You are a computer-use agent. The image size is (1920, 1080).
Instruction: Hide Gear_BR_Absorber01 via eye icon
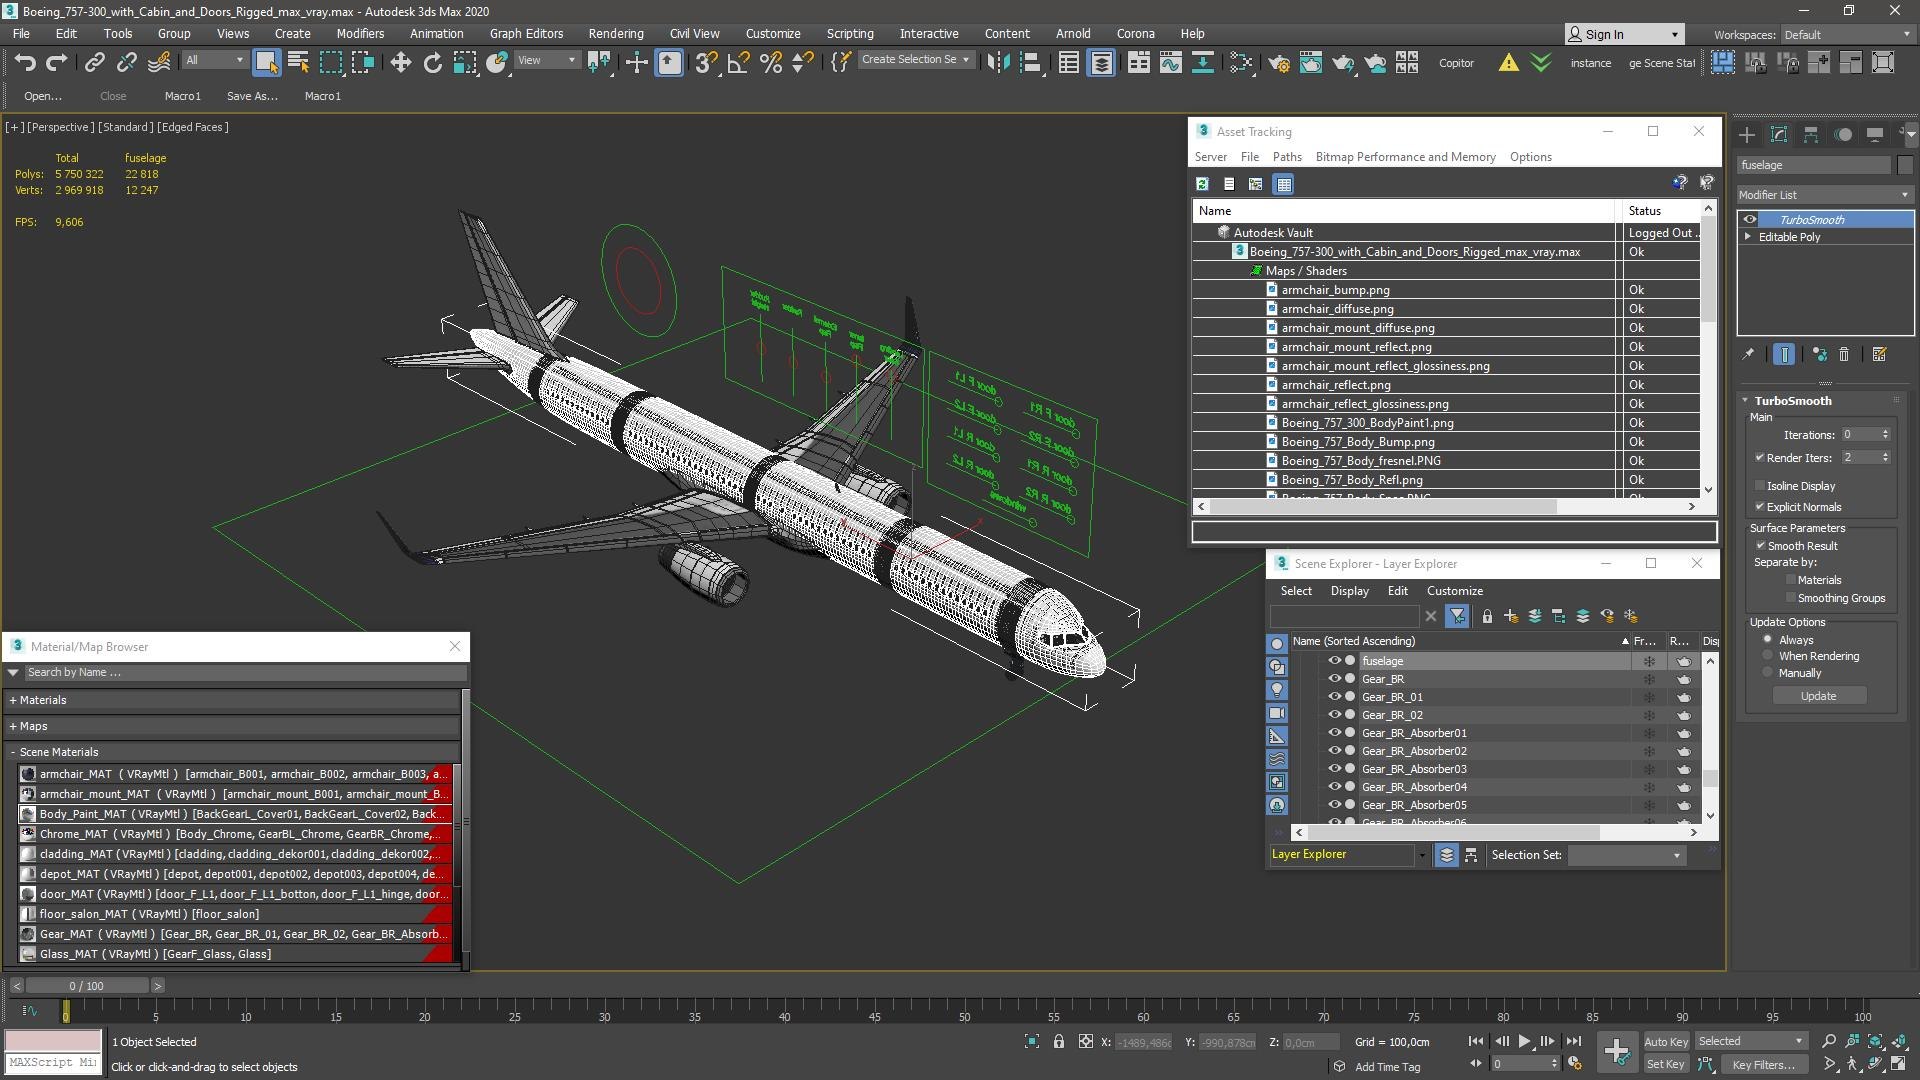1334,733
